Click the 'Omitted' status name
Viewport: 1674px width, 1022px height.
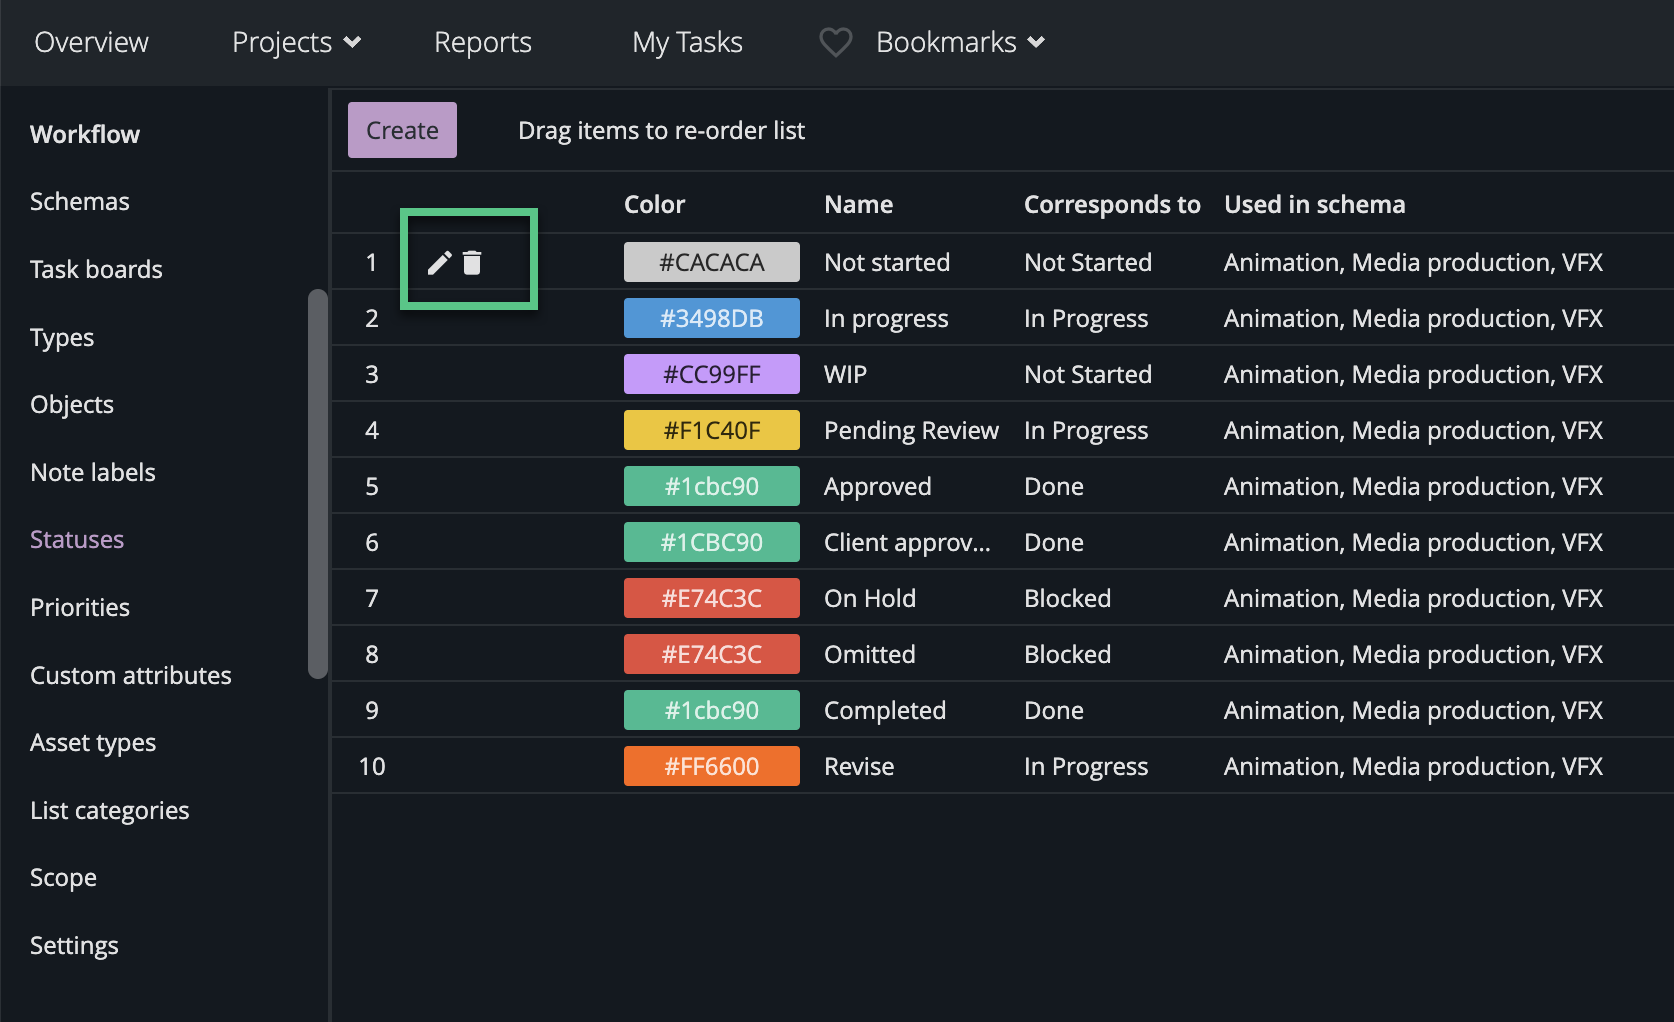point(870,654)
